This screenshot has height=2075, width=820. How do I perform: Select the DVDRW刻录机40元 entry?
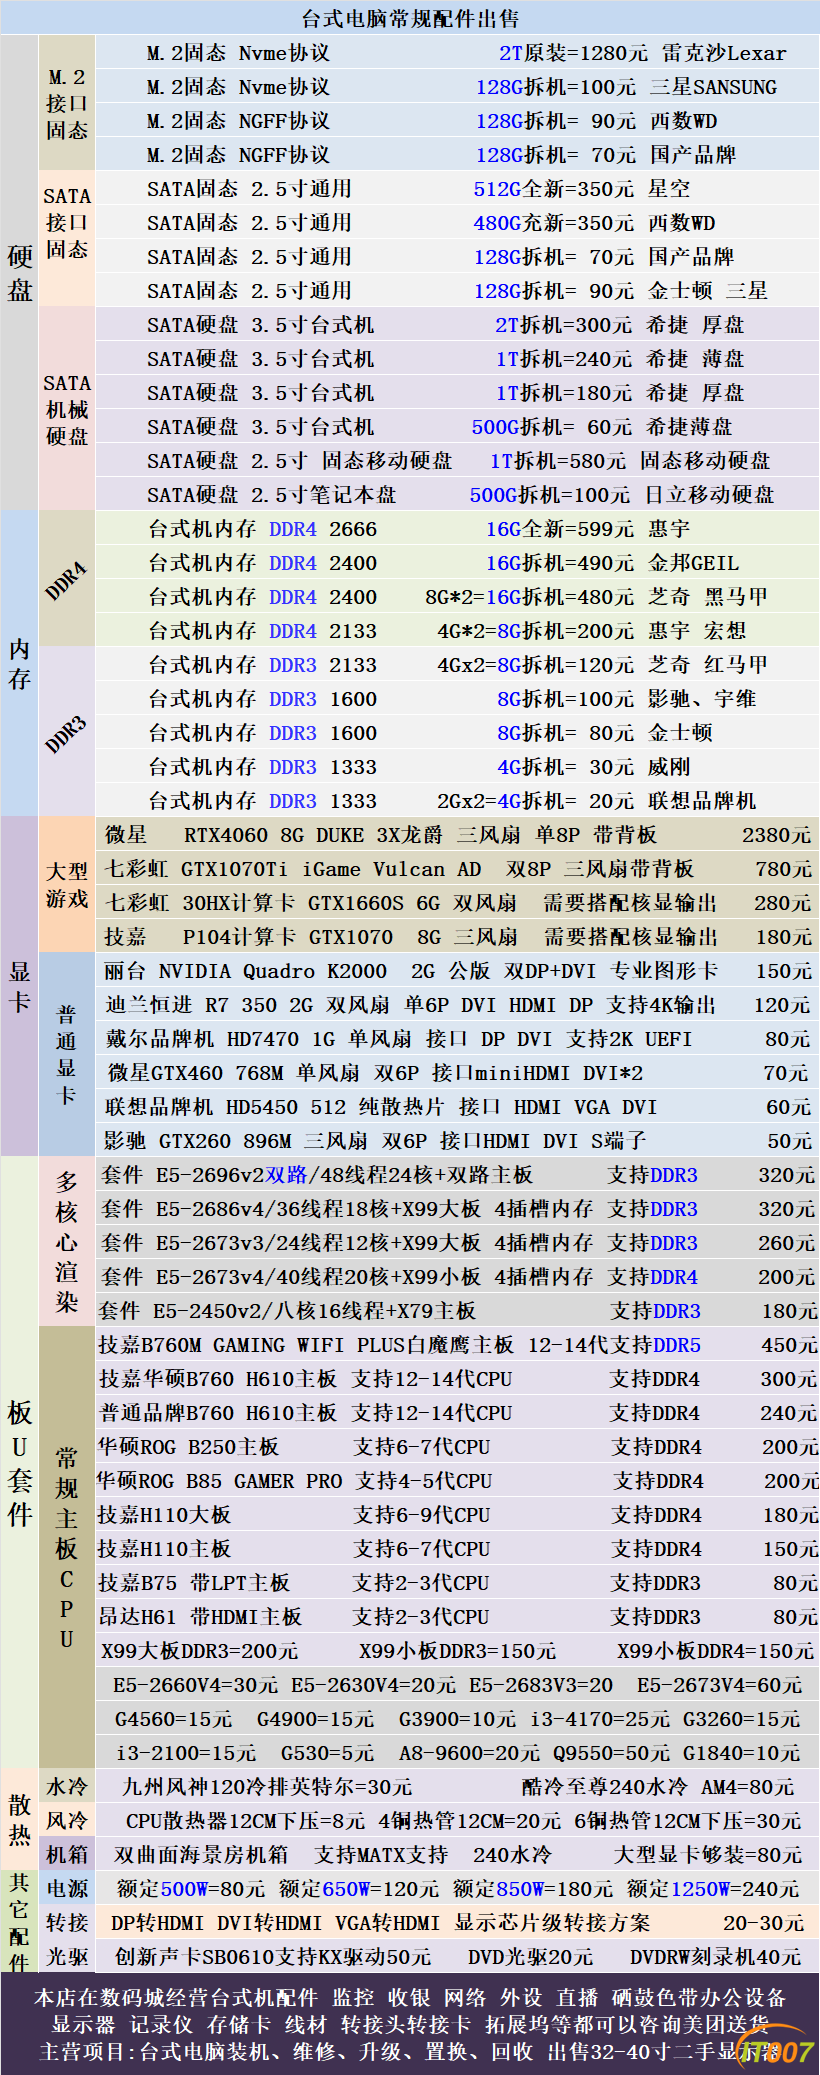(x=715, y=1957)
